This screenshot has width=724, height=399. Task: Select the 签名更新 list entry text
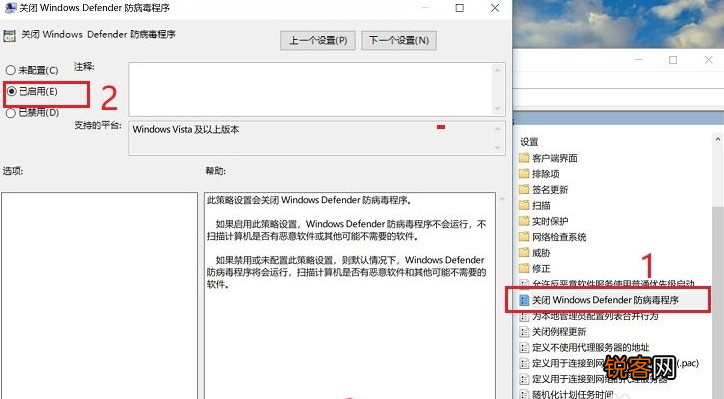click(x=550, y=189)
